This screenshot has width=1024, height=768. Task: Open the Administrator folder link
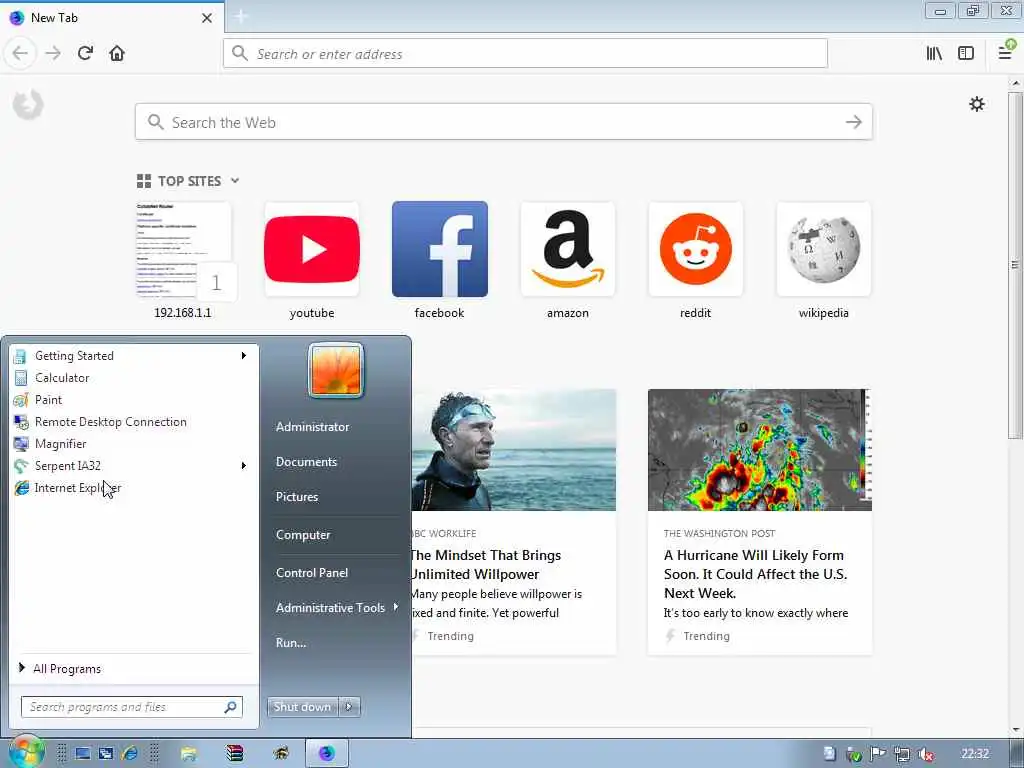point(312,426)
